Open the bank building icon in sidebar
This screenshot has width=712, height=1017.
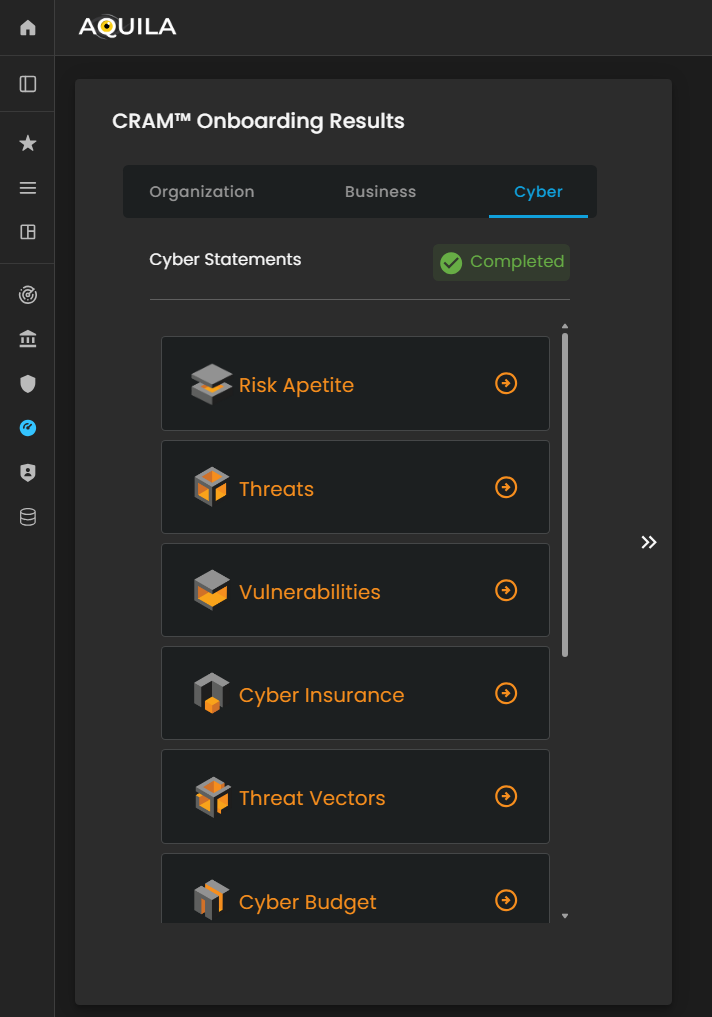pyautogui.click(x=28, y=340)
